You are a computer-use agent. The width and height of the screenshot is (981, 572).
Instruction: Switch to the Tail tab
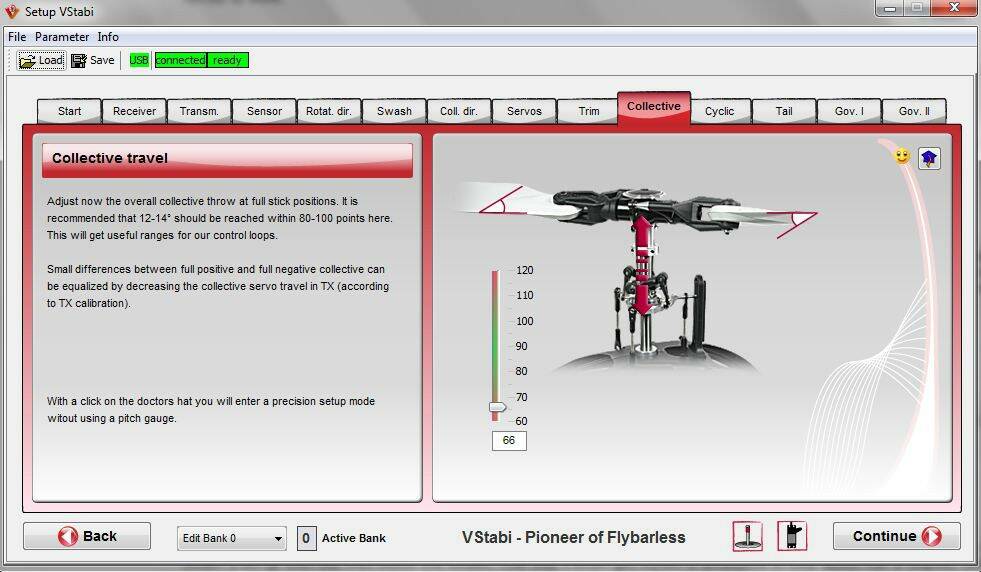point(784,111)
